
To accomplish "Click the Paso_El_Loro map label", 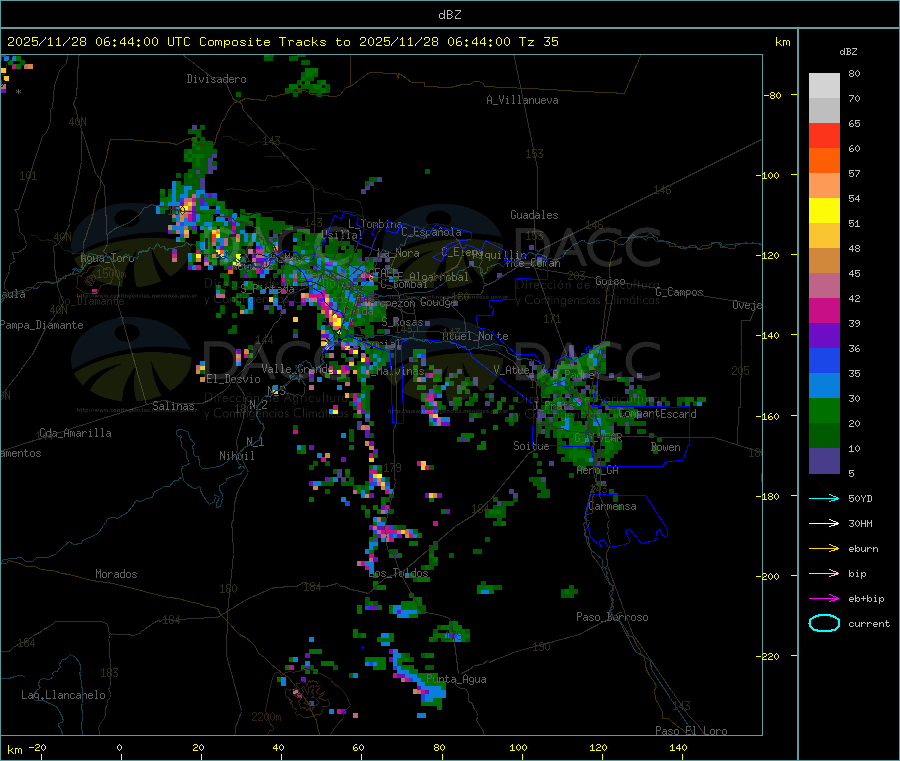I will click(691, 731).
